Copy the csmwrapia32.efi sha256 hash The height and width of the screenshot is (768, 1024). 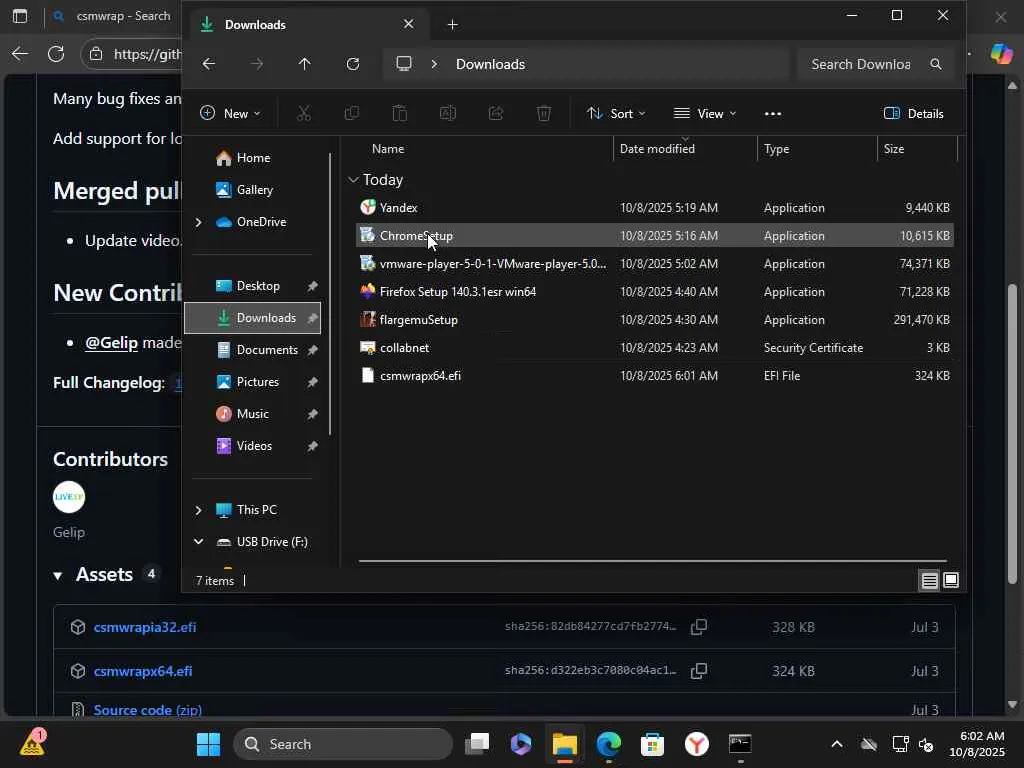[699, 627]
